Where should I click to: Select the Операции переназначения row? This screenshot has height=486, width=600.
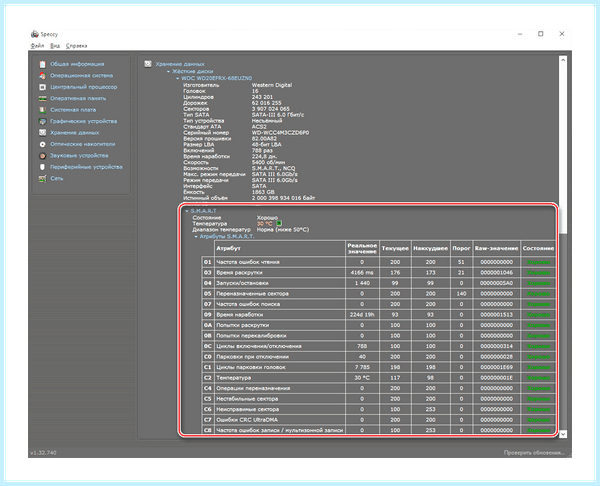pyautogui.click(x=378, y=388)
